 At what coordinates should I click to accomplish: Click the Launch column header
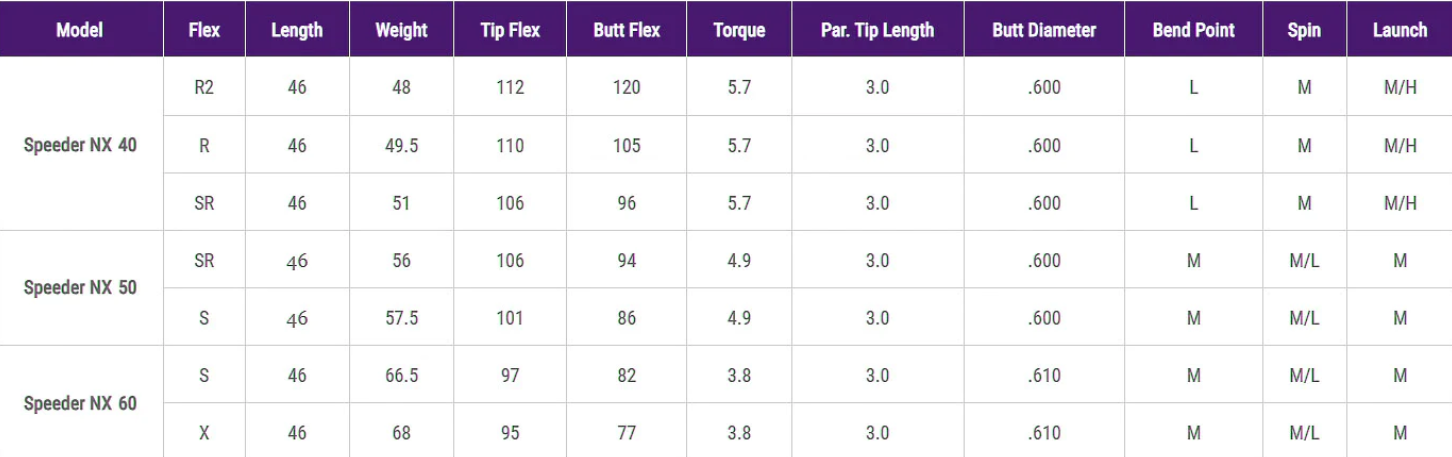1399,30
